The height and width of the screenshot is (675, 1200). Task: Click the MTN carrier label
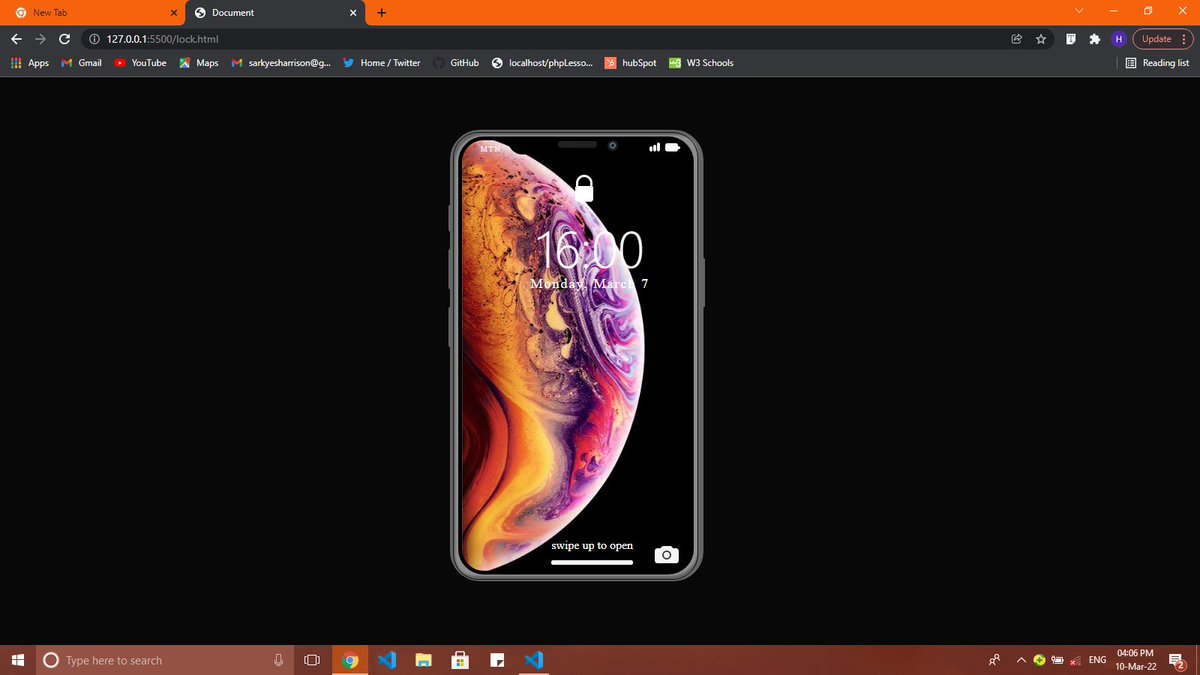[490, 148]
